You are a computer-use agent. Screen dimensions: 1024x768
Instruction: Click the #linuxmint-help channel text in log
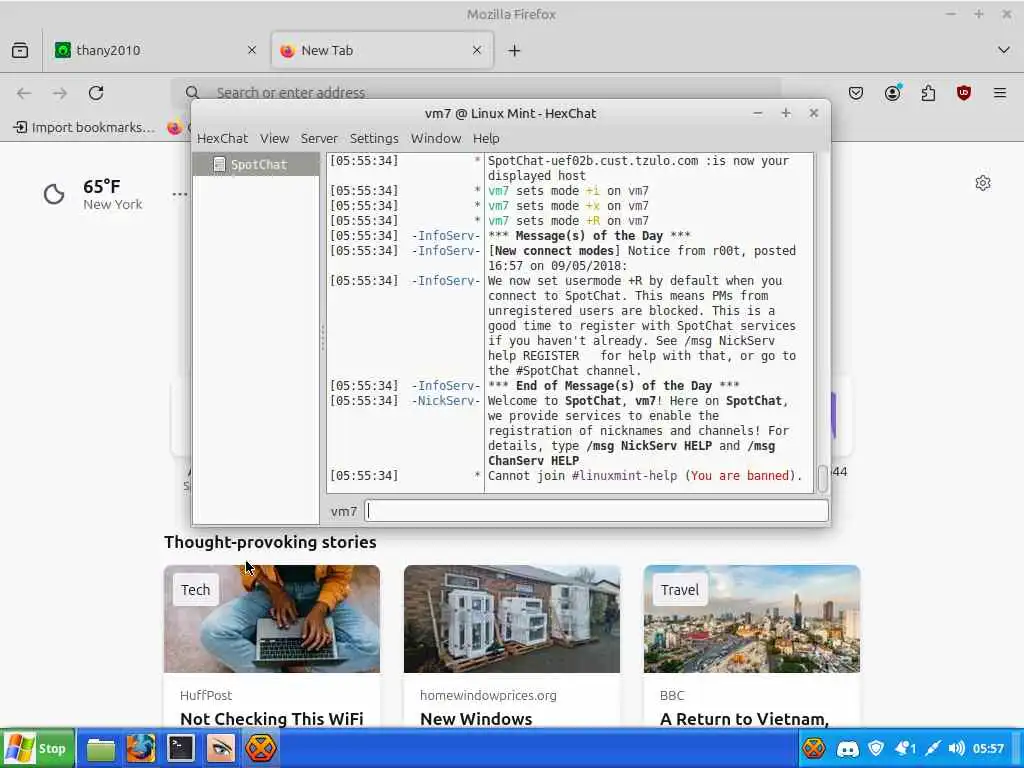click(x=624, y=476)
